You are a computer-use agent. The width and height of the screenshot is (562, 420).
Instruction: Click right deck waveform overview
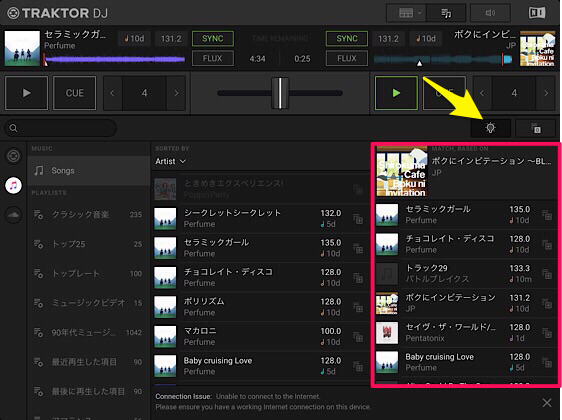[443, 59]
